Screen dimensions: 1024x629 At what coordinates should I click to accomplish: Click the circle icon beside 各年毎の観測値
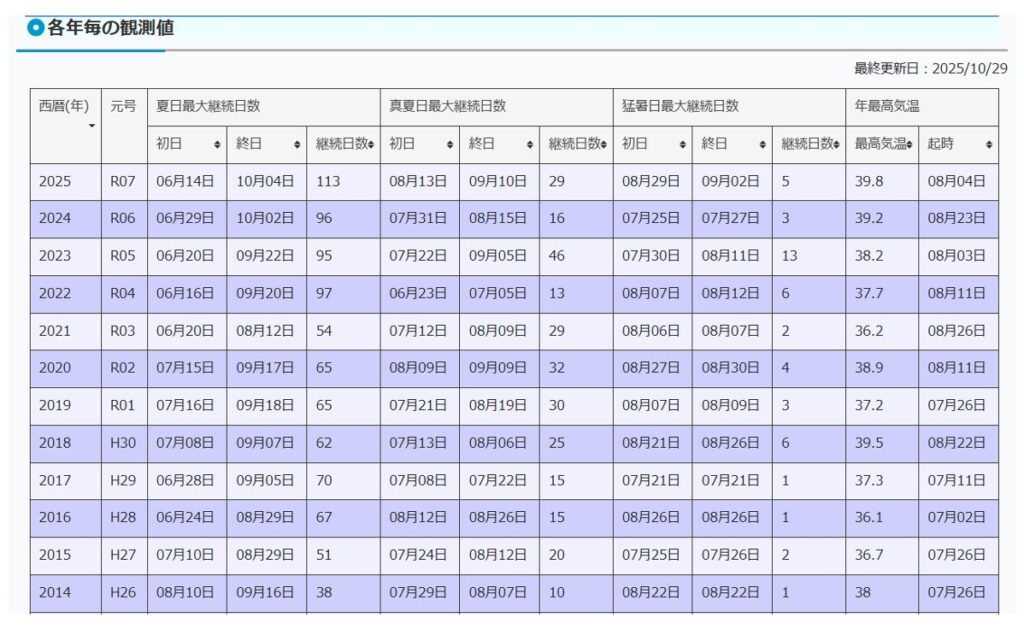[36, 28]
